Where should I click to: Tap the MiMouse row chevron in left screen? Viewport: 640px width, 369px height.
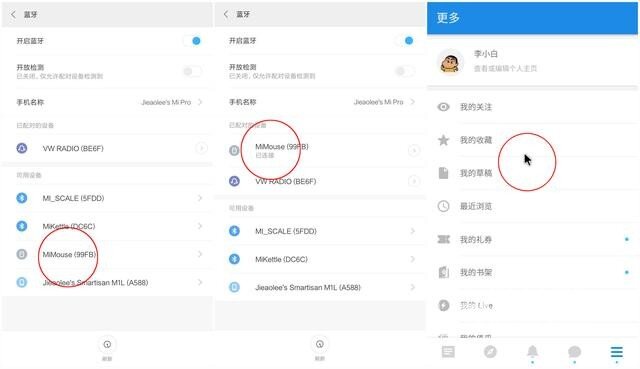click(200, 254)
